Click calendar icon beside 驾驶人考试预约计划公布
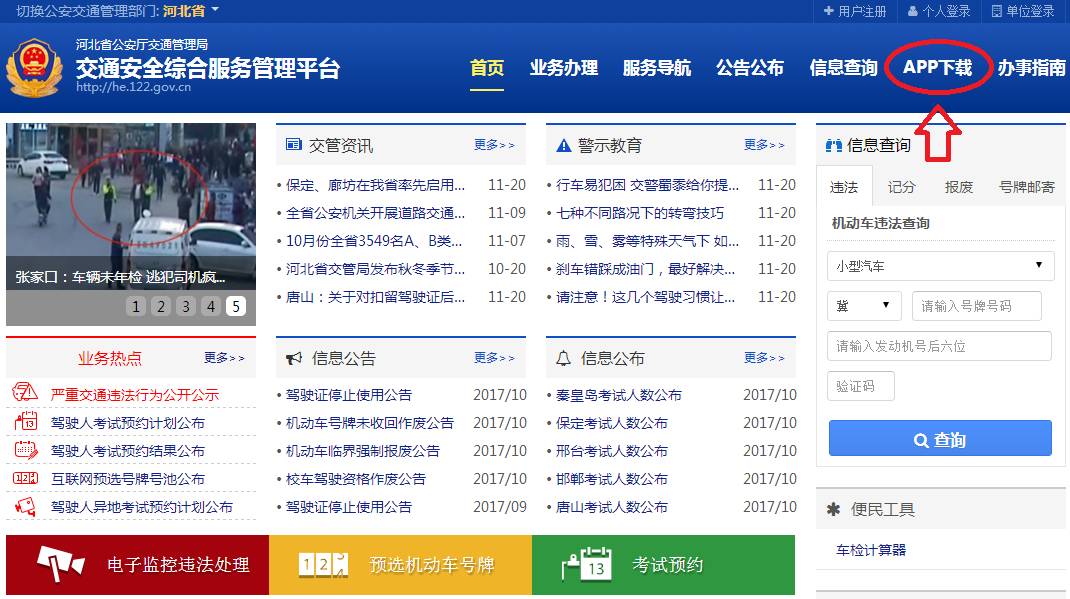The image size is (1070, 599). [x=25, y=422]
